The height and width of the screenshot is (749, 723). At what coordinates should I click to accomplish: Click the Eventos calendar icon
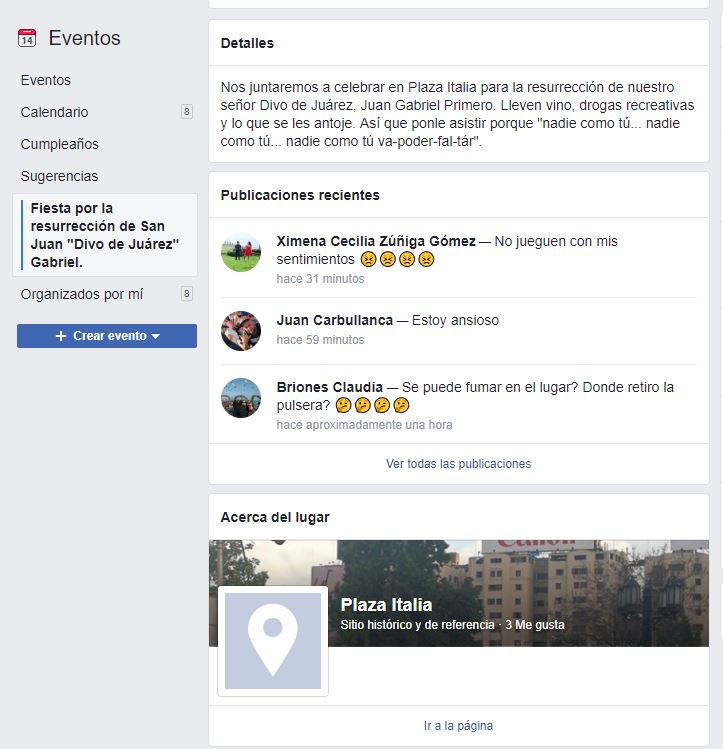click(27, 38)
